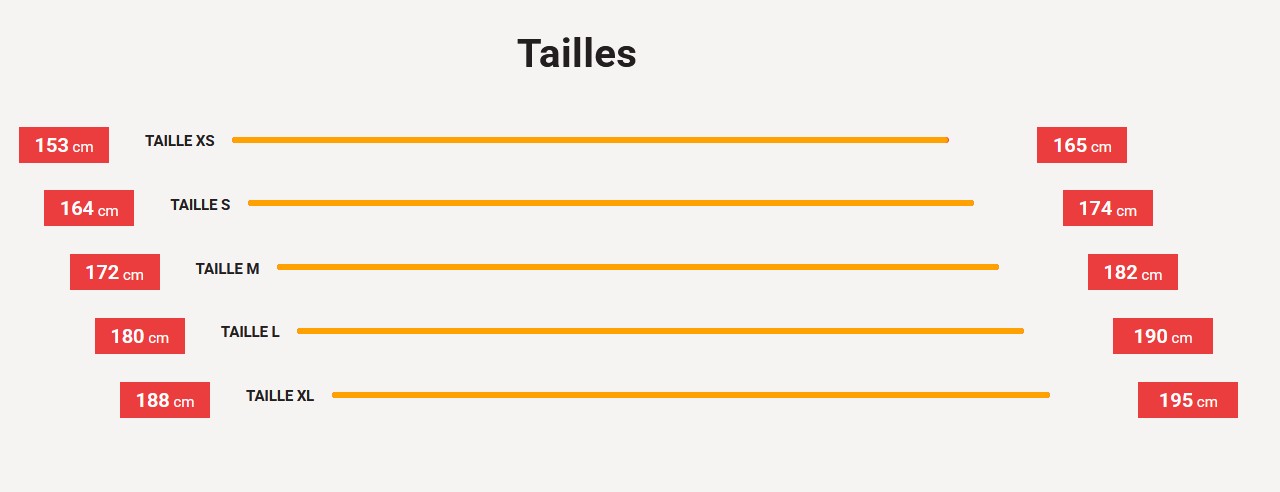
Task: Click the orange range bar for TAILLE S
Action: pos(610,203)
